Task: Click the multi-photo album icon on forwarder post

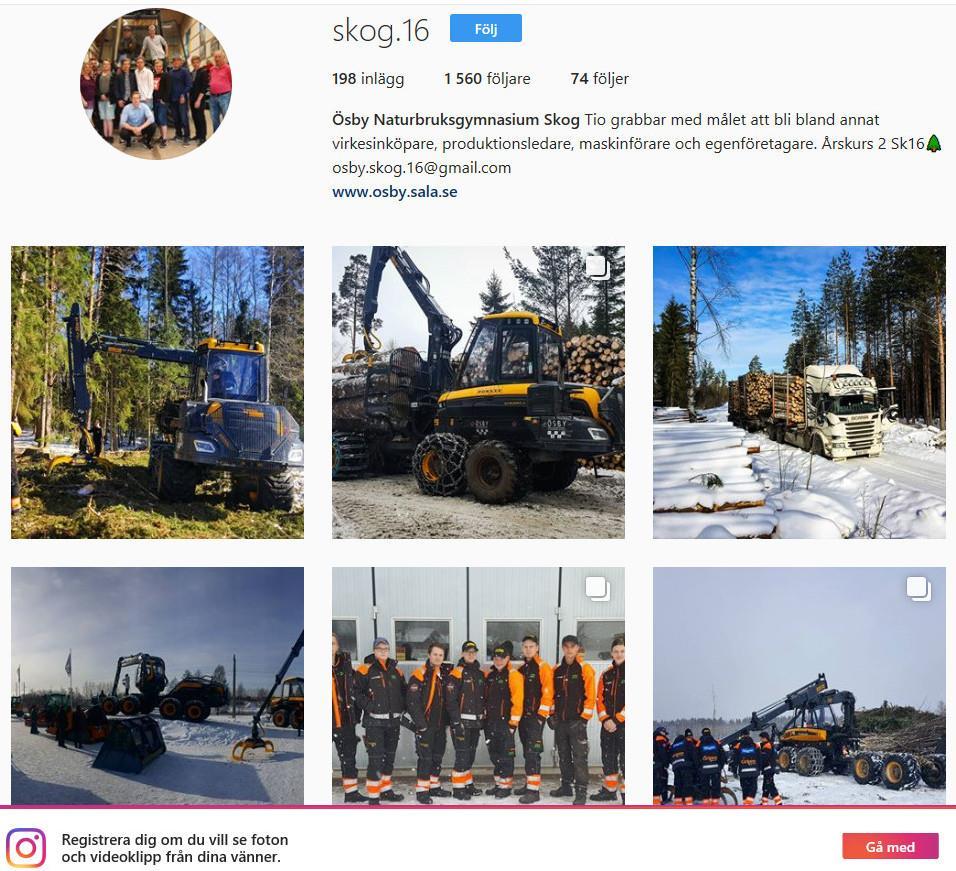Action: coord(598,268)
